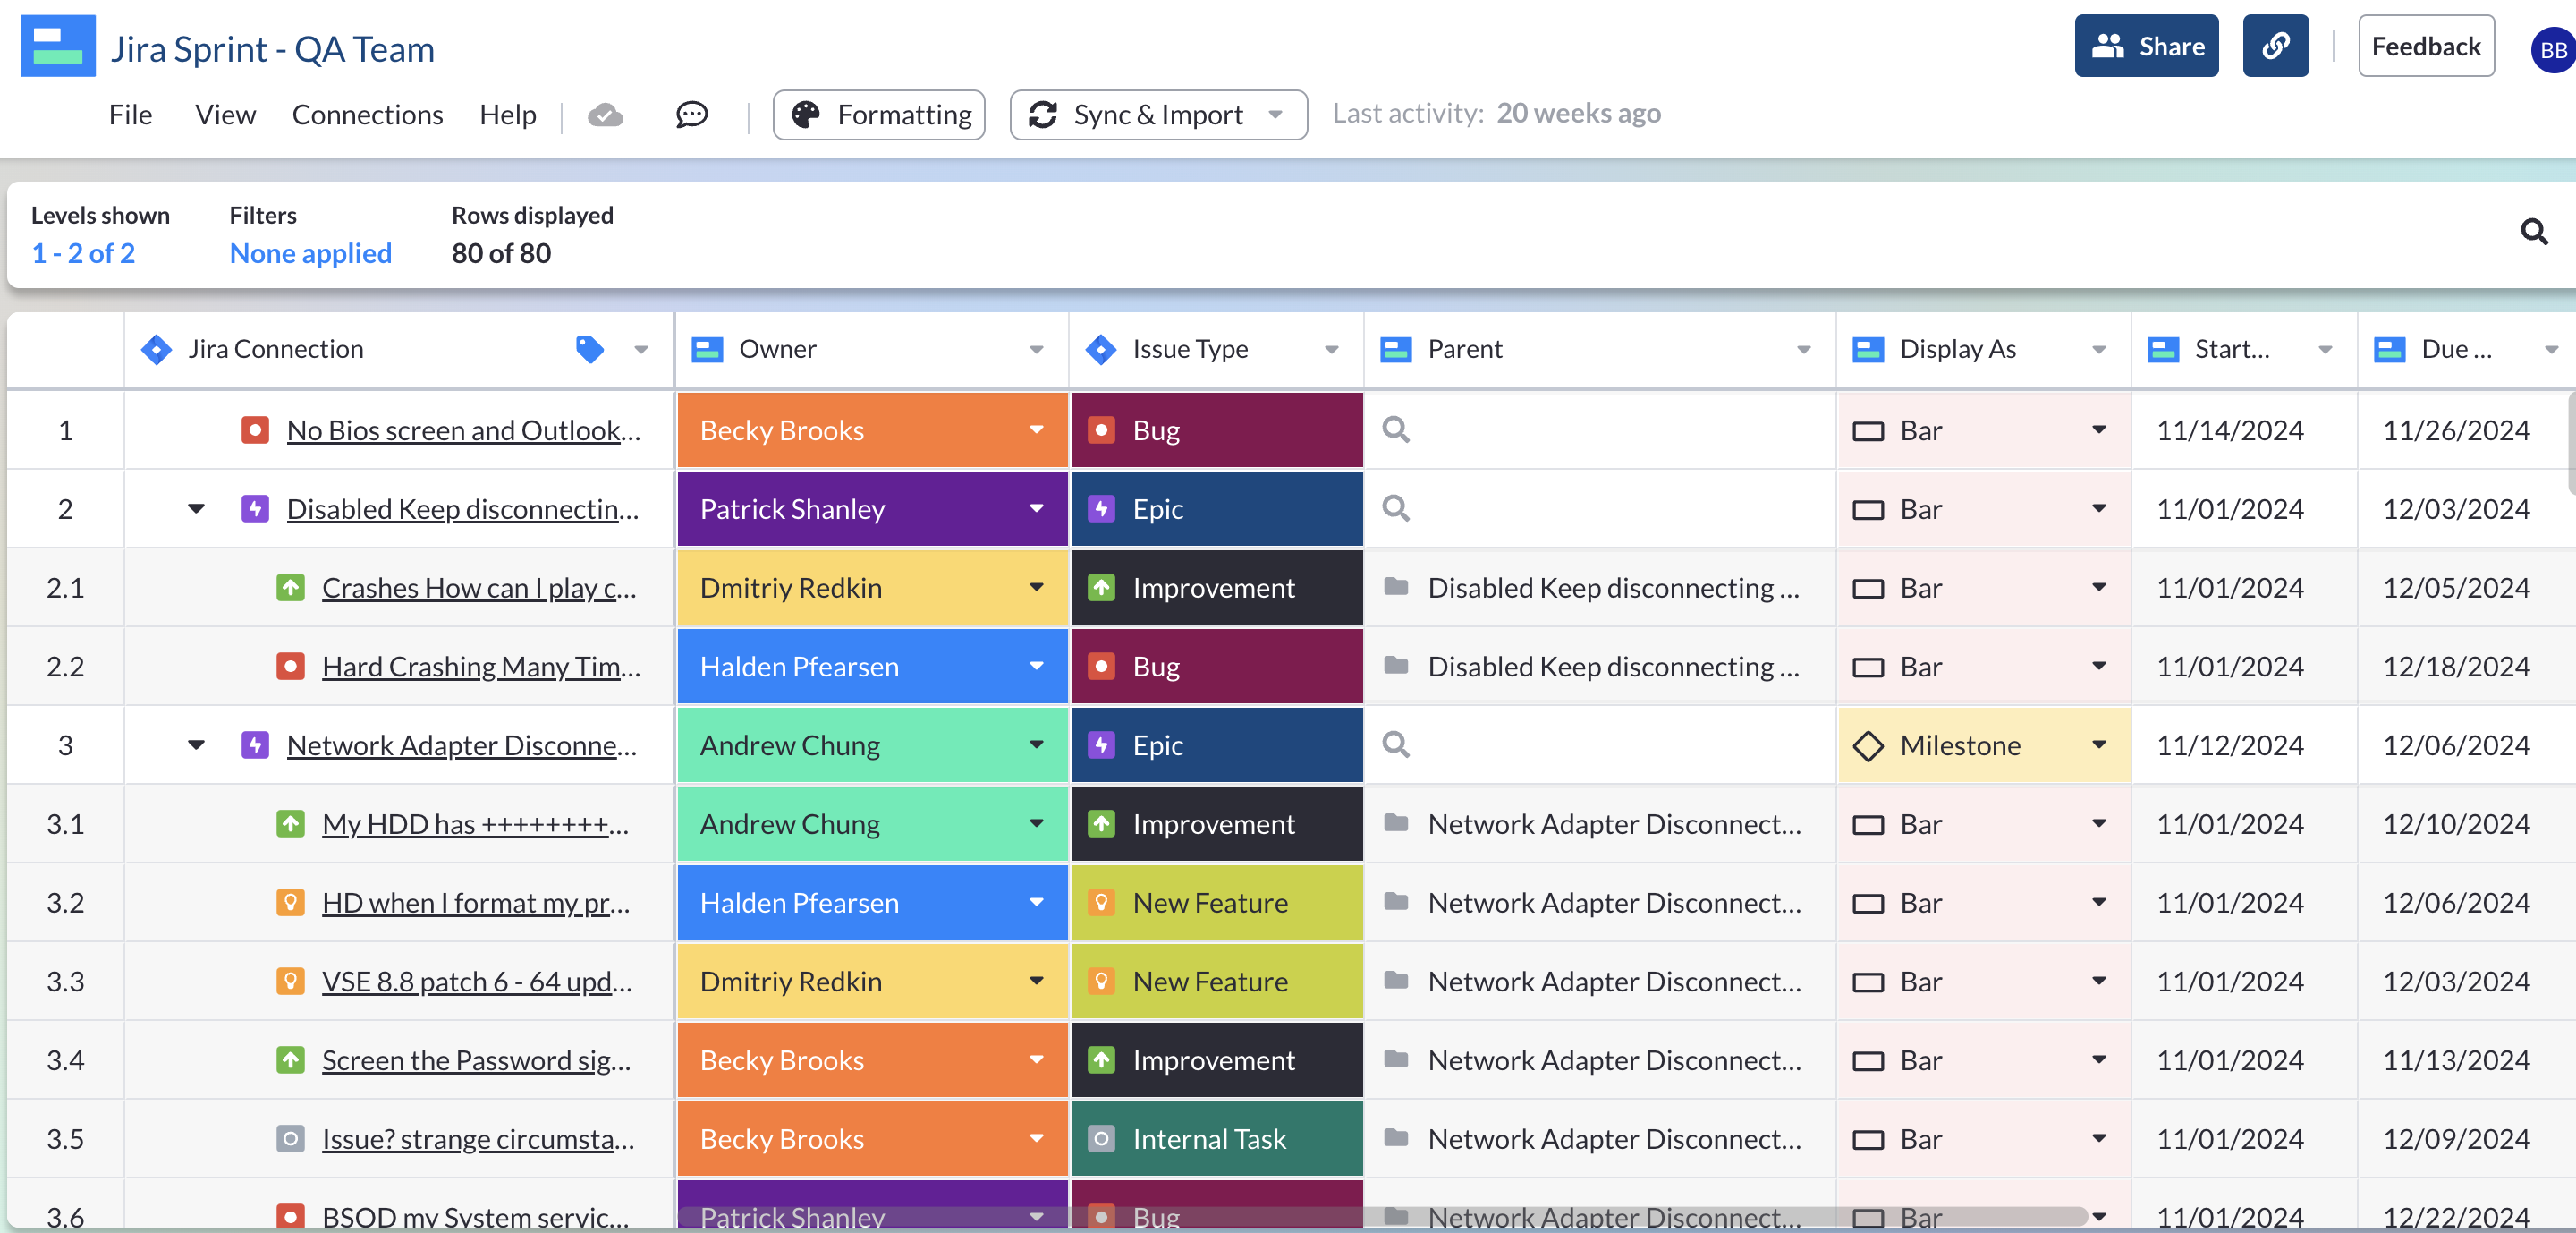Screen dimensions: 2576x1233
Task: Open the Issue Type column header dropdown
Action: click(x=1331, y=349)
